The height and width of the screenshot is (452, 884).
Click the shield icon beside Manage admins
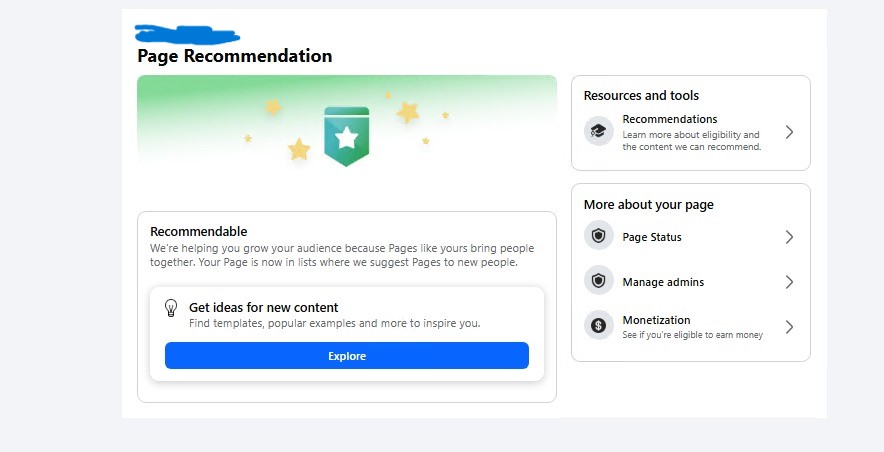coord(598,281)
